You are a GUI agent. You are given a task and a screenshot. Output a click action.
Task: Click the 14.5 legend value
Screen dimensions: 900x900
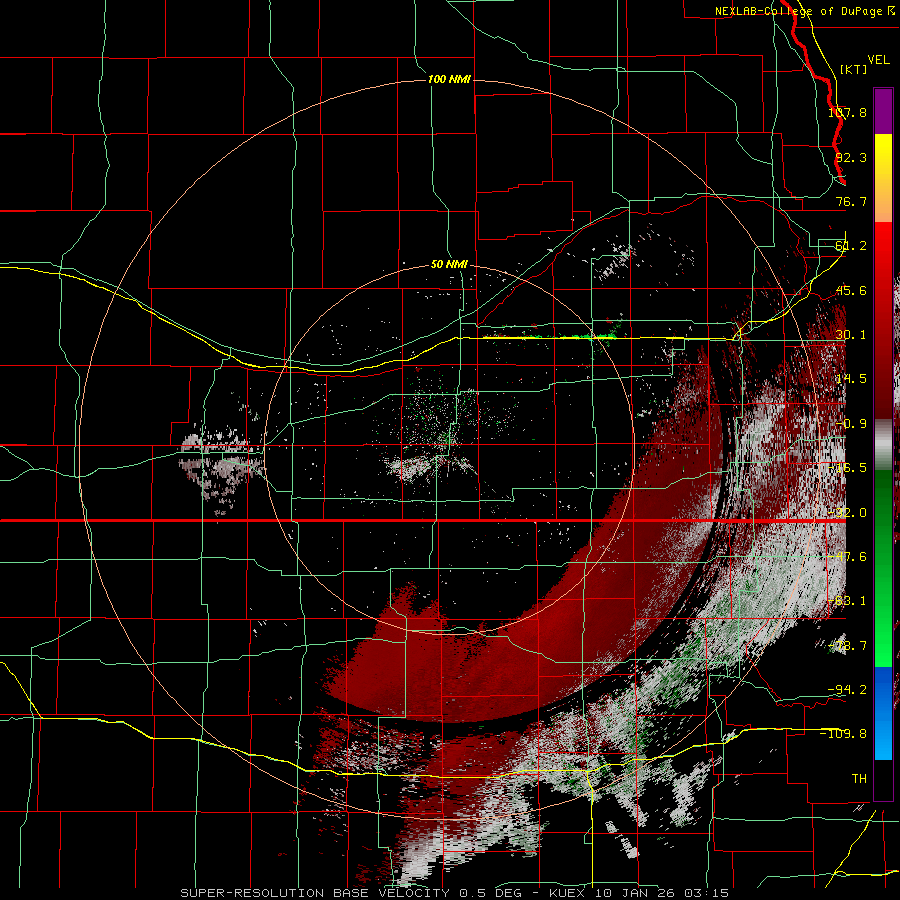pos(851,379)
